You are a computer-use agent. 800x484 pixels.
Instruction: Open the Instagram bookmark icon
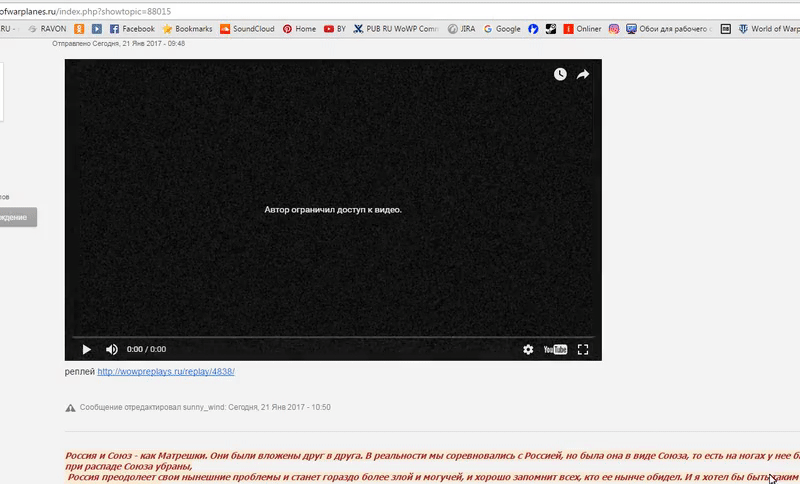click(x=614, y=29)
